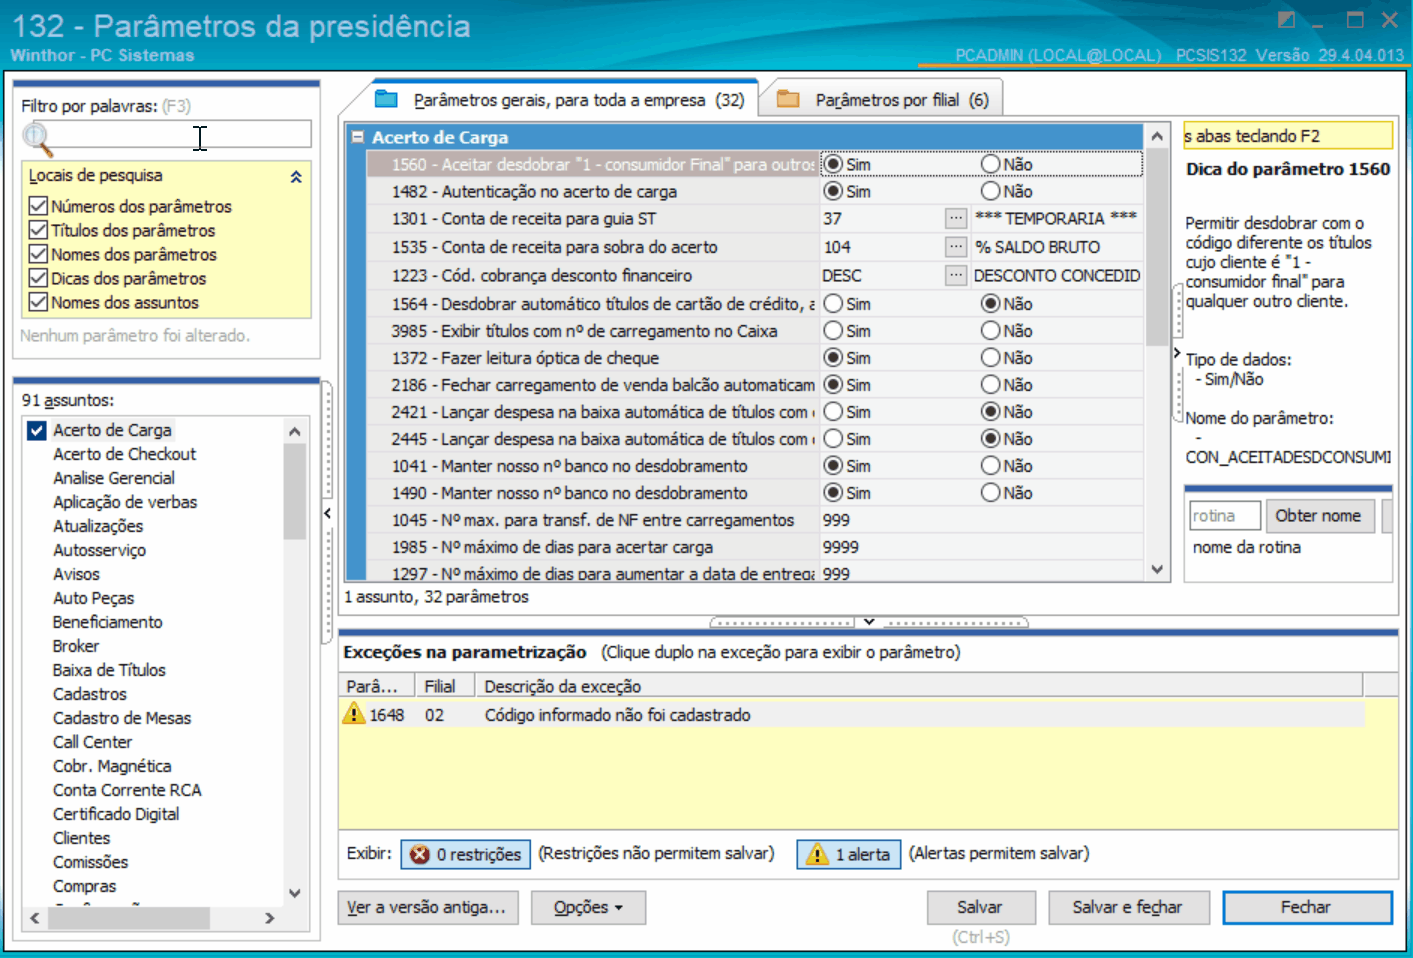Click Salvar e fechar button
The image size is (1413, 958).
pyautogui.click(x=1128, y=907)
